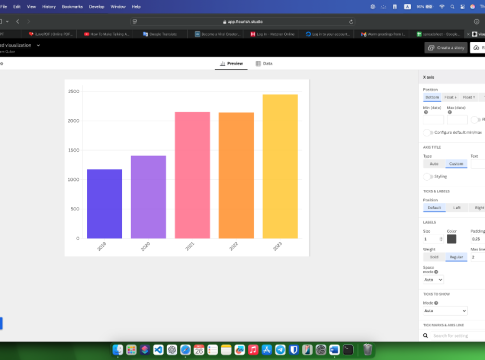Screen dimensions: 485x360
Task: Expand the visualization title chevron
Action: click(38, 45)
